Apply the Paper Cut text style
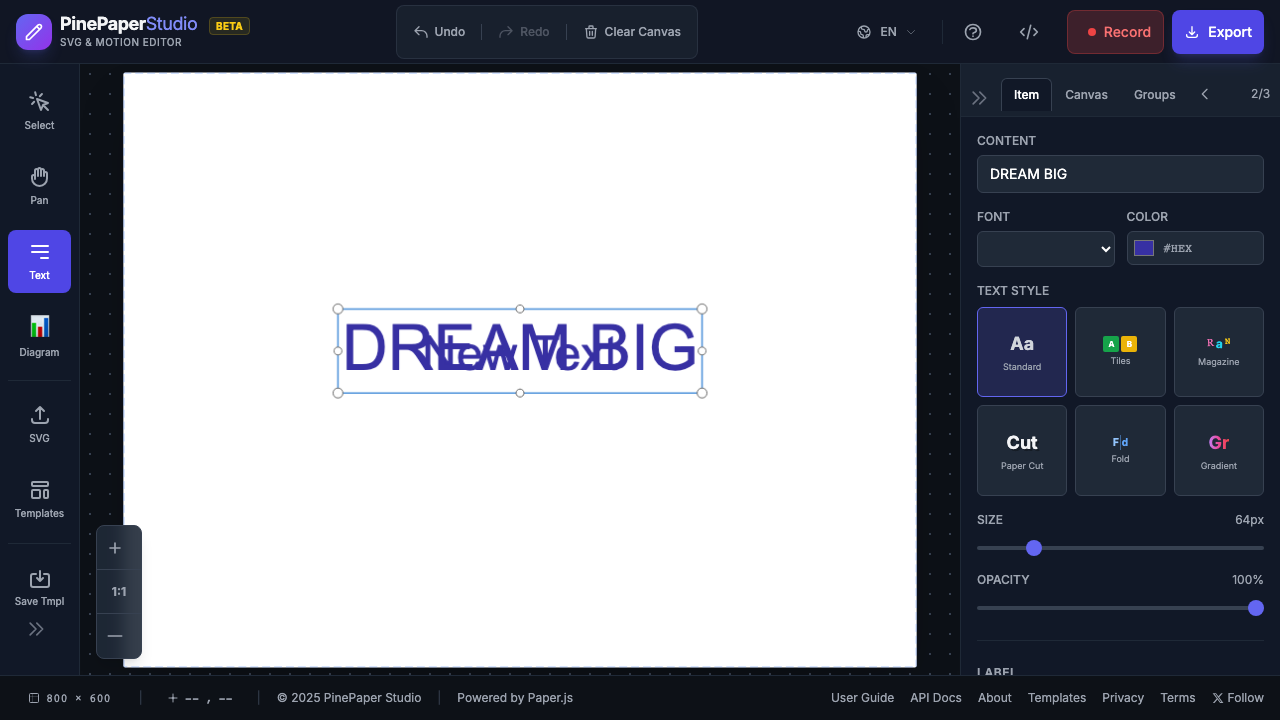Viewport: 1280px width, 720px height. (1021, 449)
